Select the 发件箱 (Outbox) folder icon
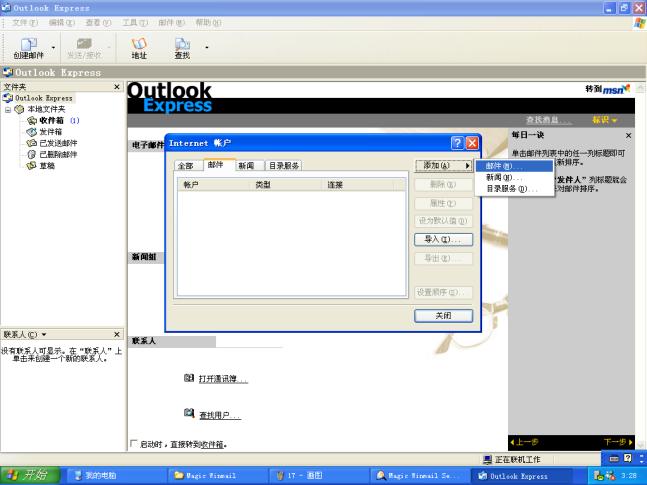Image resolution: width=647 pixels, height=485 pixels. pyautogui.click(x=31, y=131)
